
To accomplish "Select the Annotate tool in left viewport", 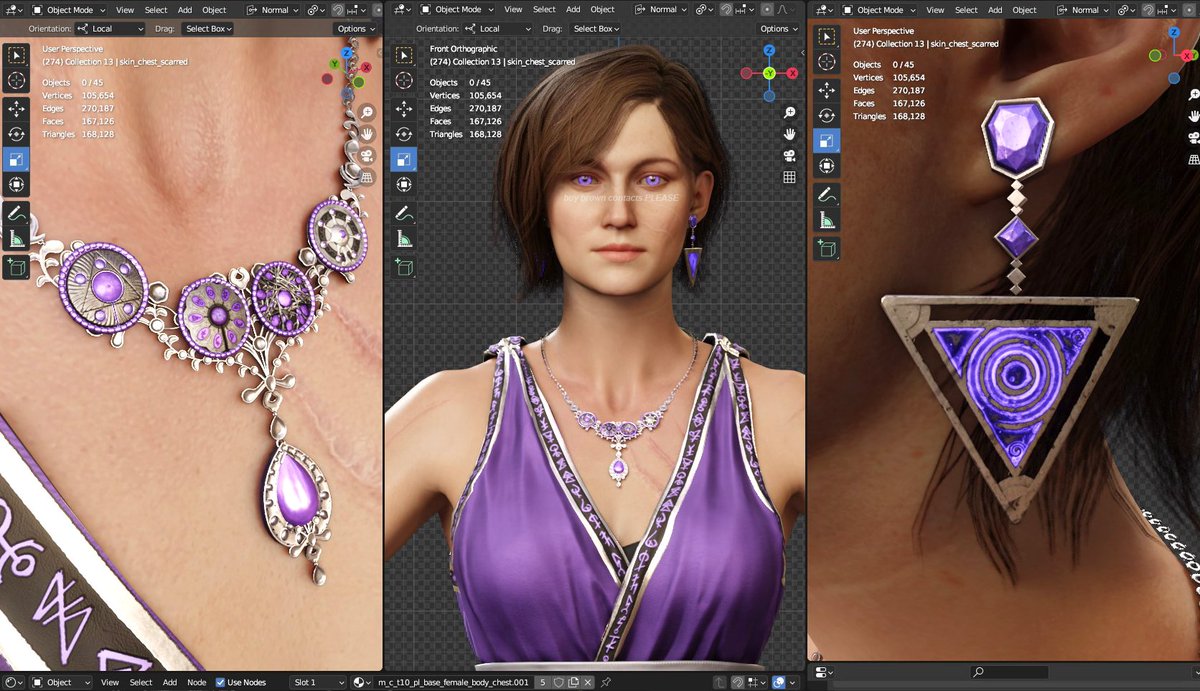I will (x=16, y=213).
